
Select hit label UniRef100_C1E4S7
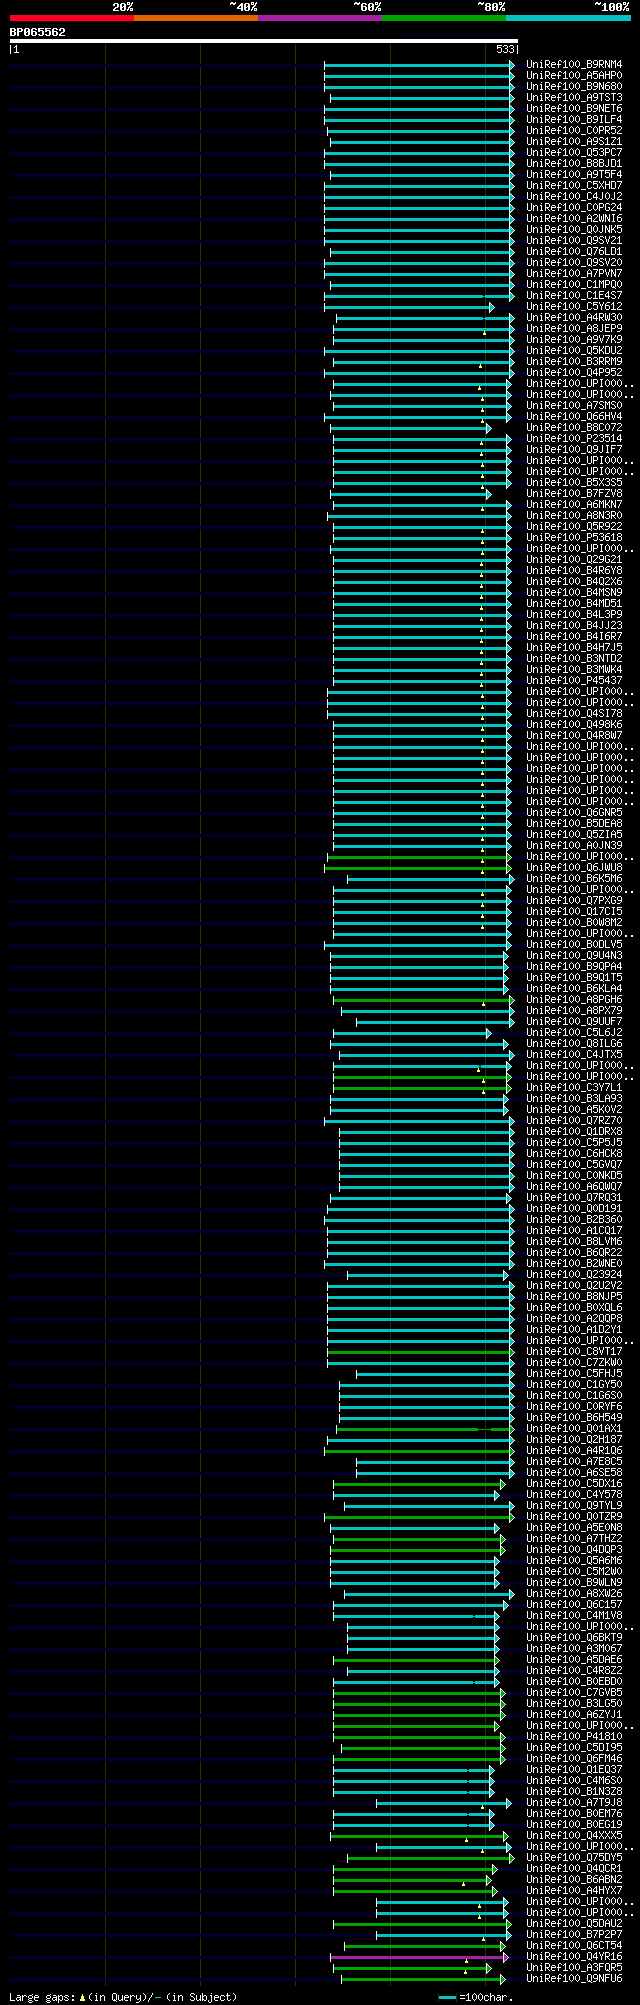pos(574,296)
